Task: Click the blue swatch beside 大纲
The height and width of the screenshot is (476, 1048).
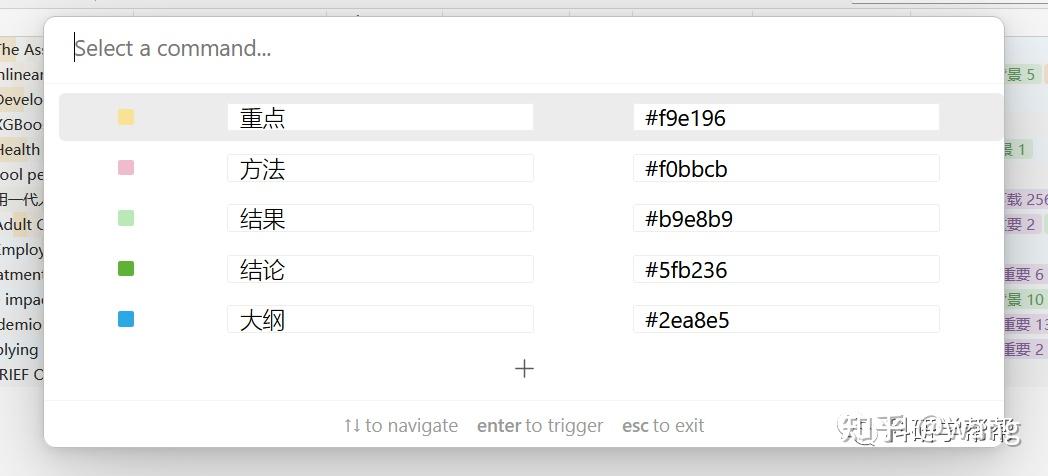Action: (x=126, y=319)
